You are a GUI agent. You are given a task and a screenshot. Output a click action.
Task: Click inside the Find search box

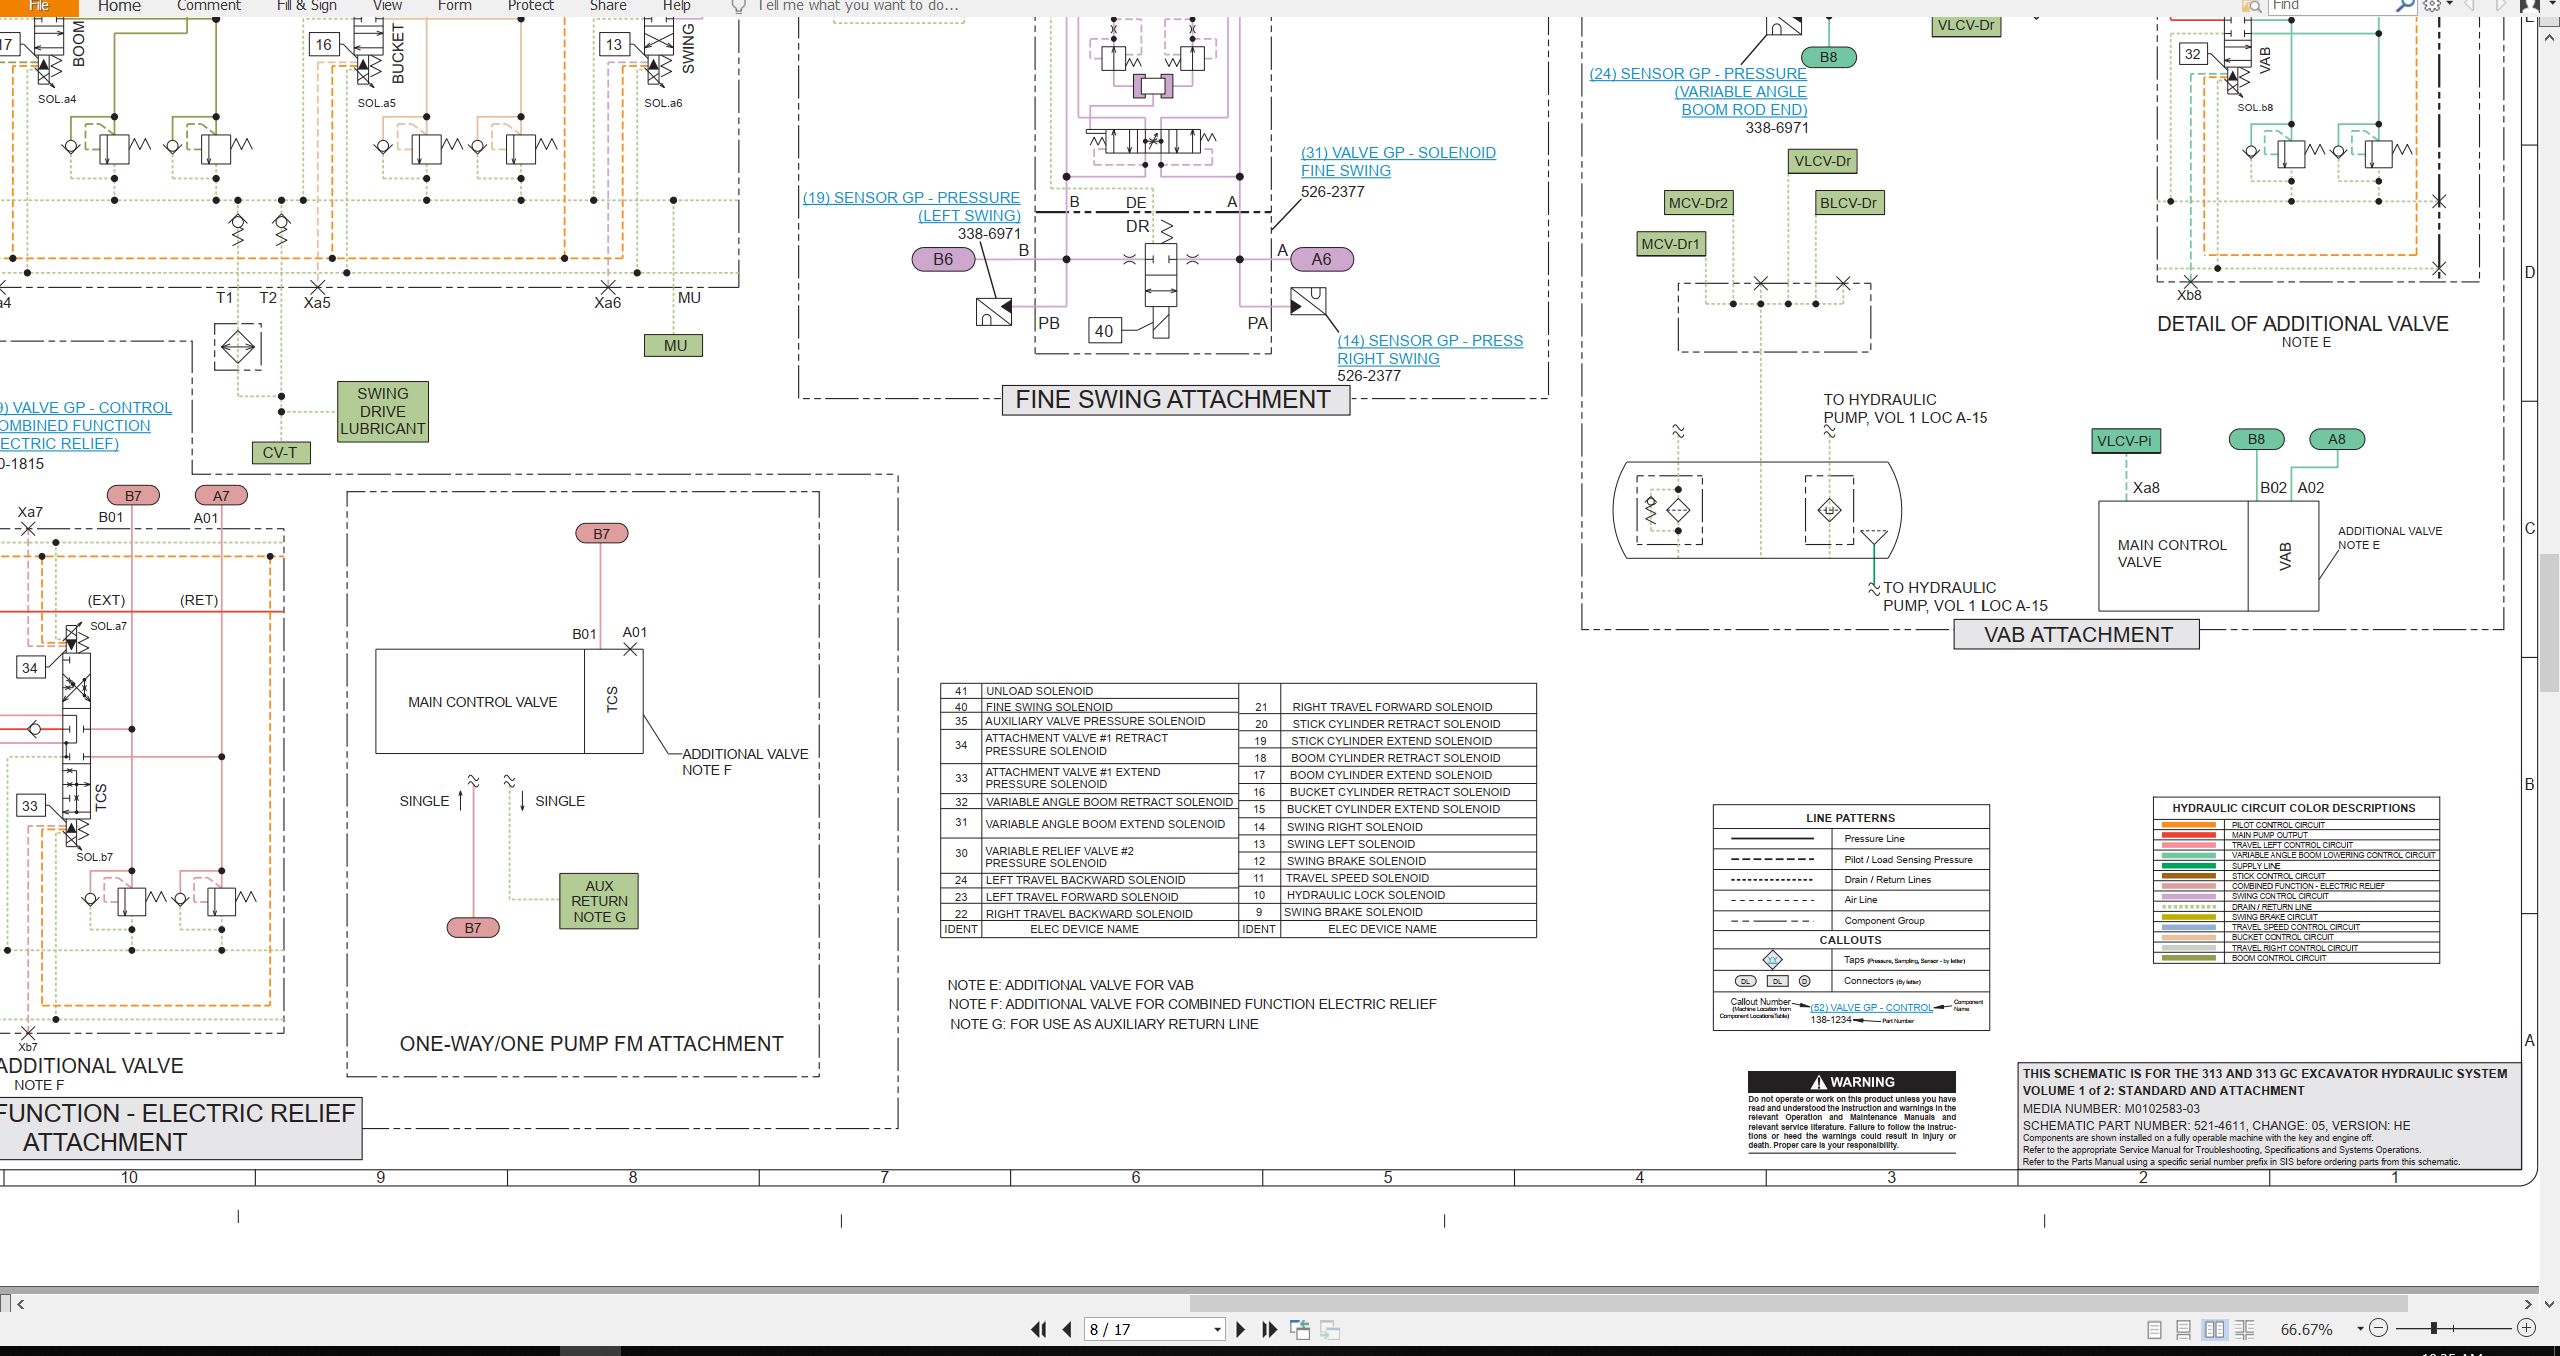(2330, 6)
